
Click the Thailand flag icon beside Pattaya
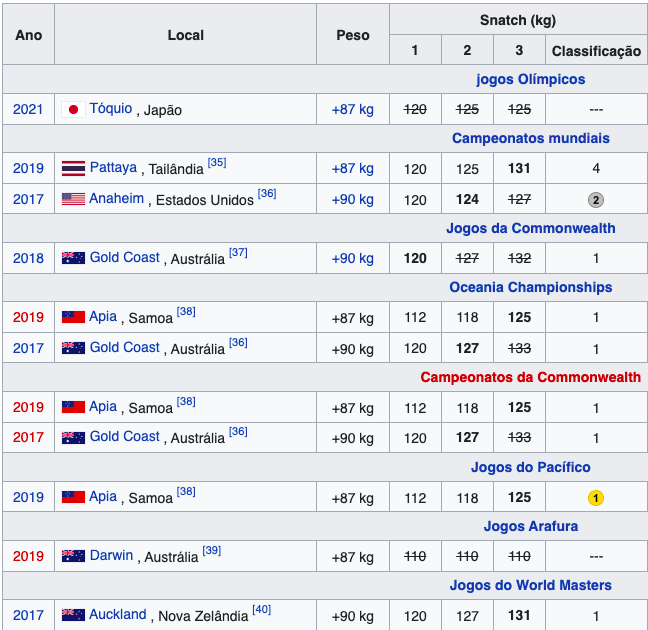coord(72,169)
